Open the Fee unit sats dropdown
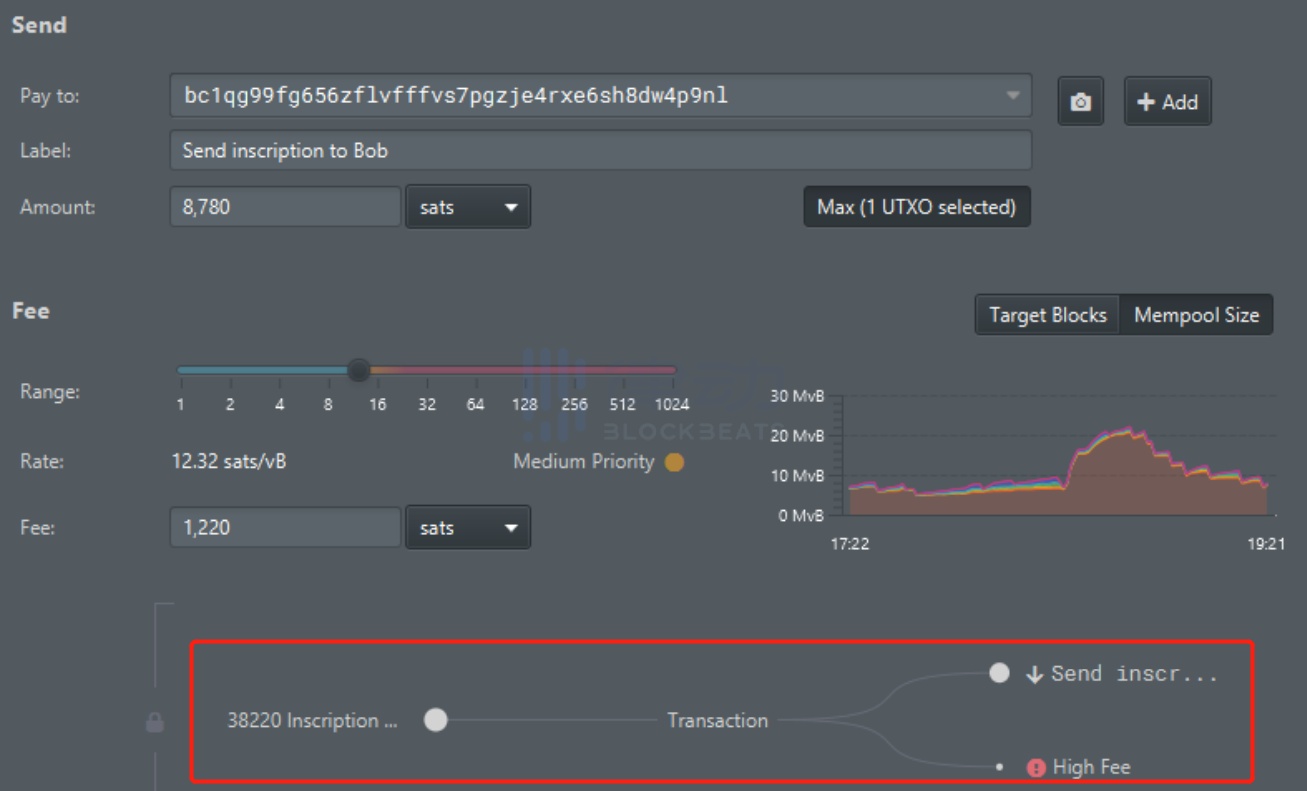Image resolution: width=1307 pixels, height=791 pixels. tap(468, 527)
